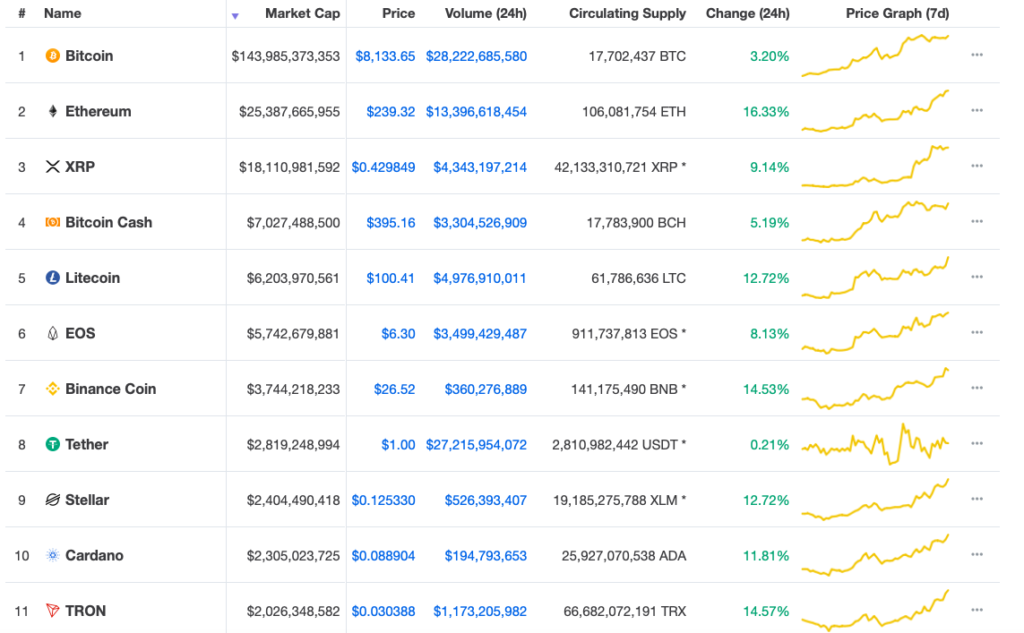Open more options menu for Ethereum row
1024x633 pixels.
point(977,110)
